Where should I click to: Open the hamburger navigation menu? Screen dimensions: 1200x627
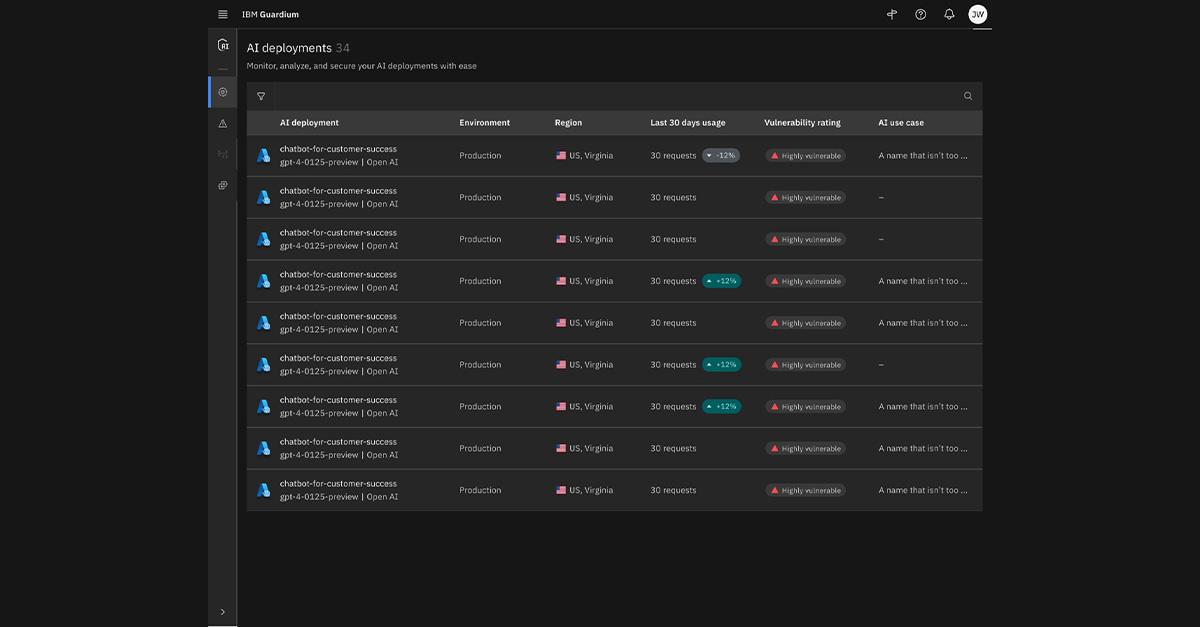(222, 14)
